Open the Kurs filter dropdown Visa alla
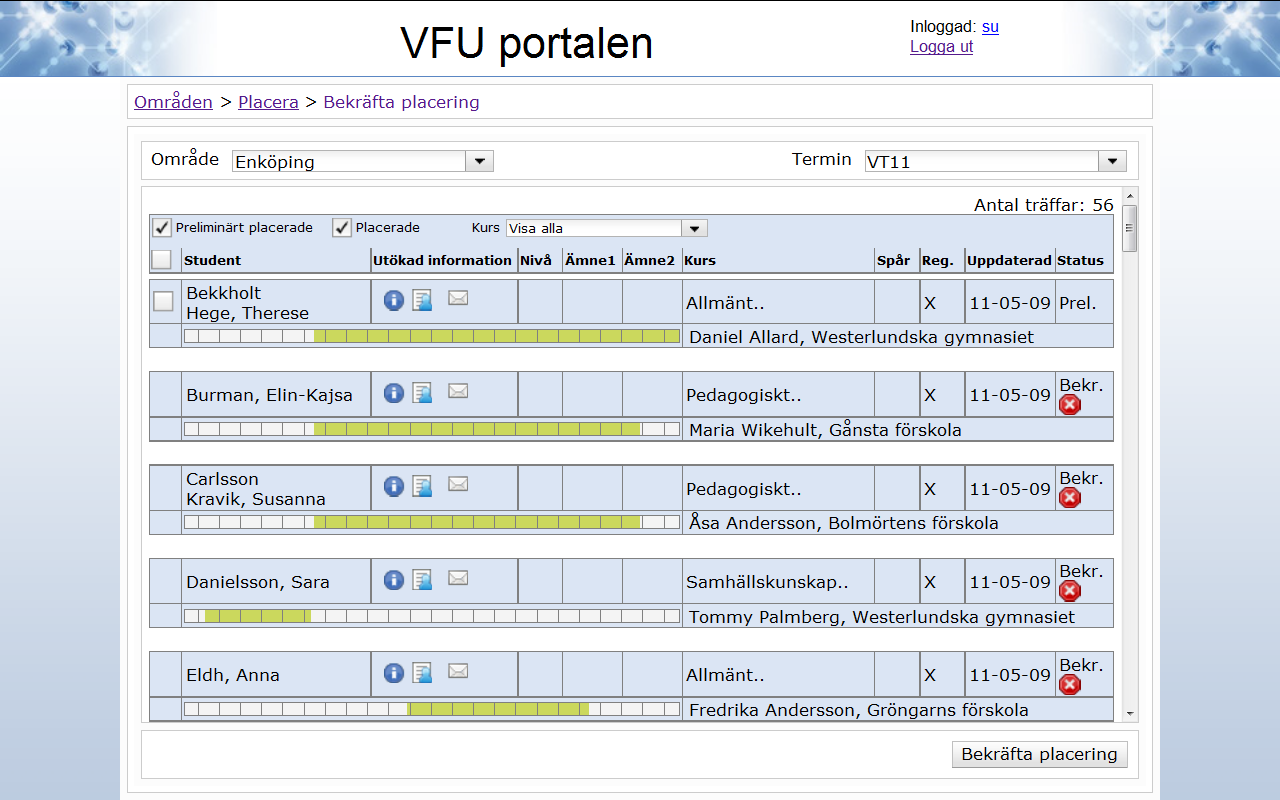The image size is (1280, 800). coord(607,228)
